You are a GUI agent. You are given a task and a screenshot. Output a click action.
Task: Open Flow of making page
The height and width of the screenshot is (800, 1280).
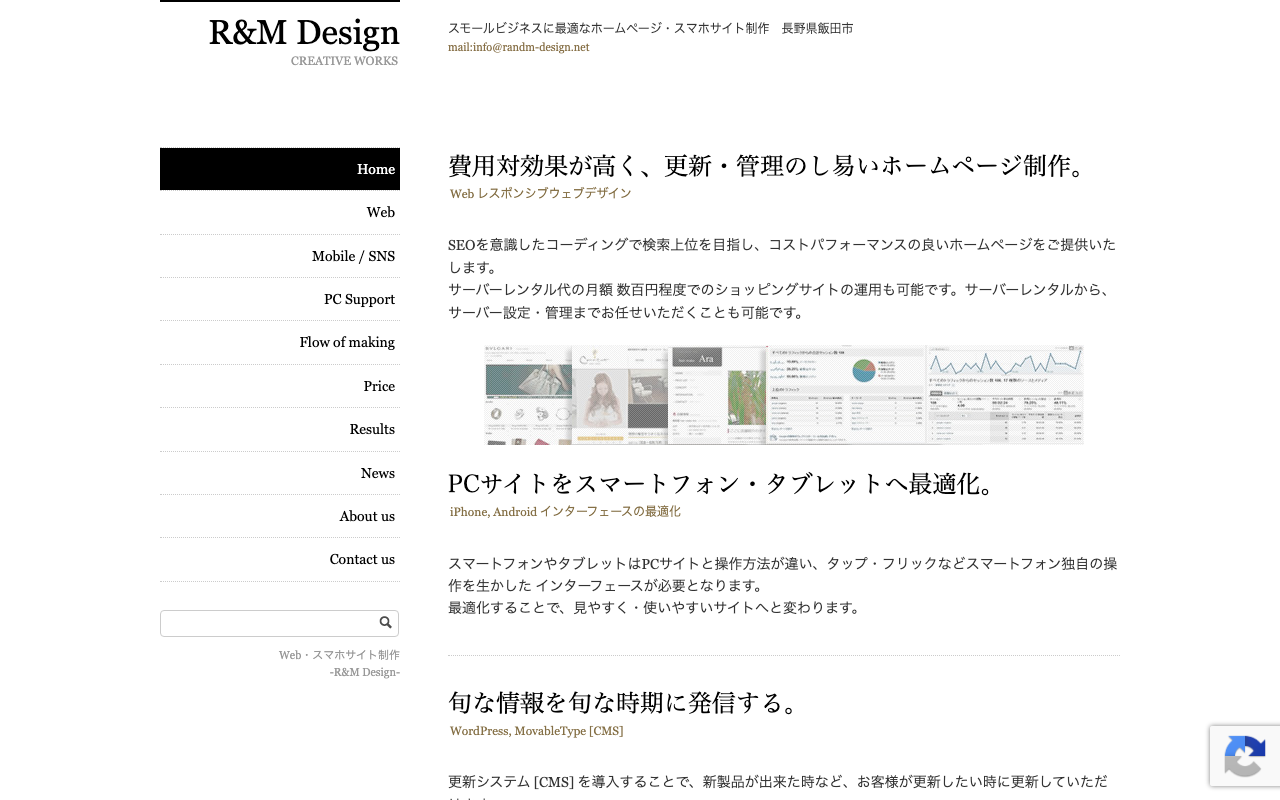pyautogui.click(x=280, y=342)
